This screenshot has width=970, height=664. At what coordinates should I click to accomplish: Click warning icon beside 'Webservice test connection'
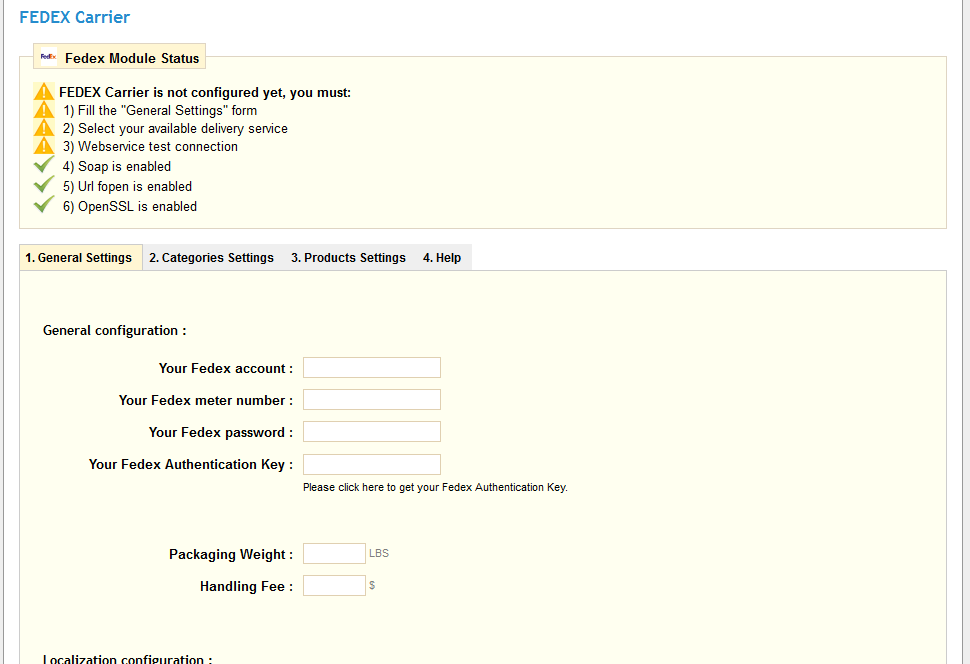(44, 146)
